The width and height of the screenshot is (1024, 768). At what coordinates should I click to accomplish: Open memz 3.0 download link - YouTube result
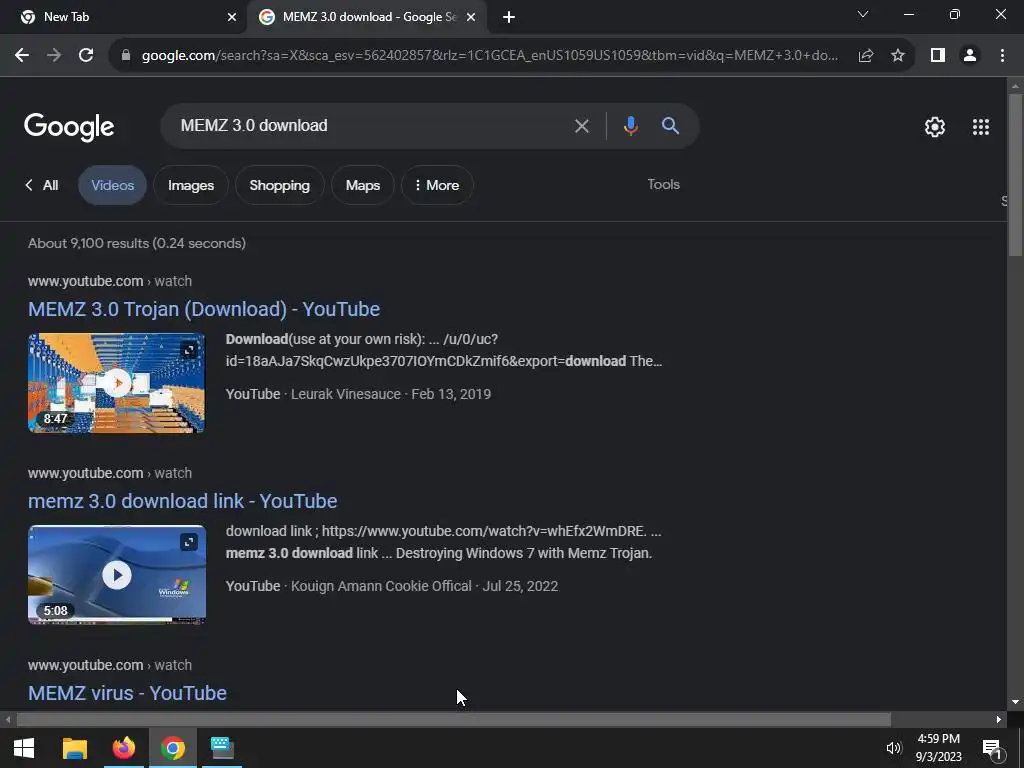point(183,501)
